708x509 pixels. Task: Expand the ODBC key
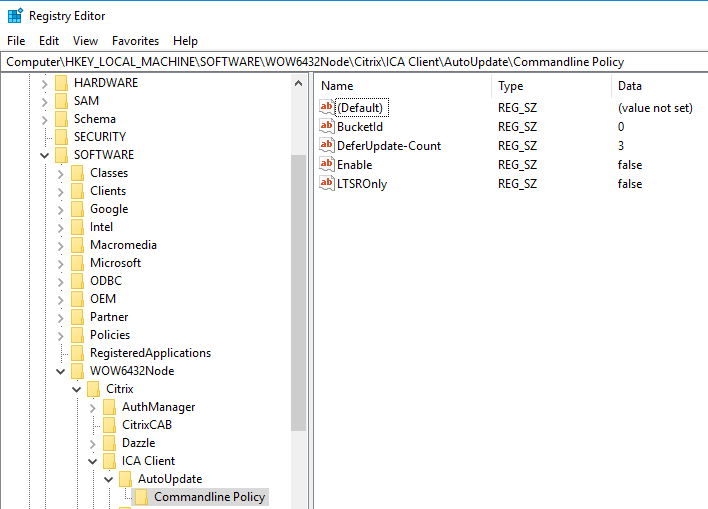61,282
